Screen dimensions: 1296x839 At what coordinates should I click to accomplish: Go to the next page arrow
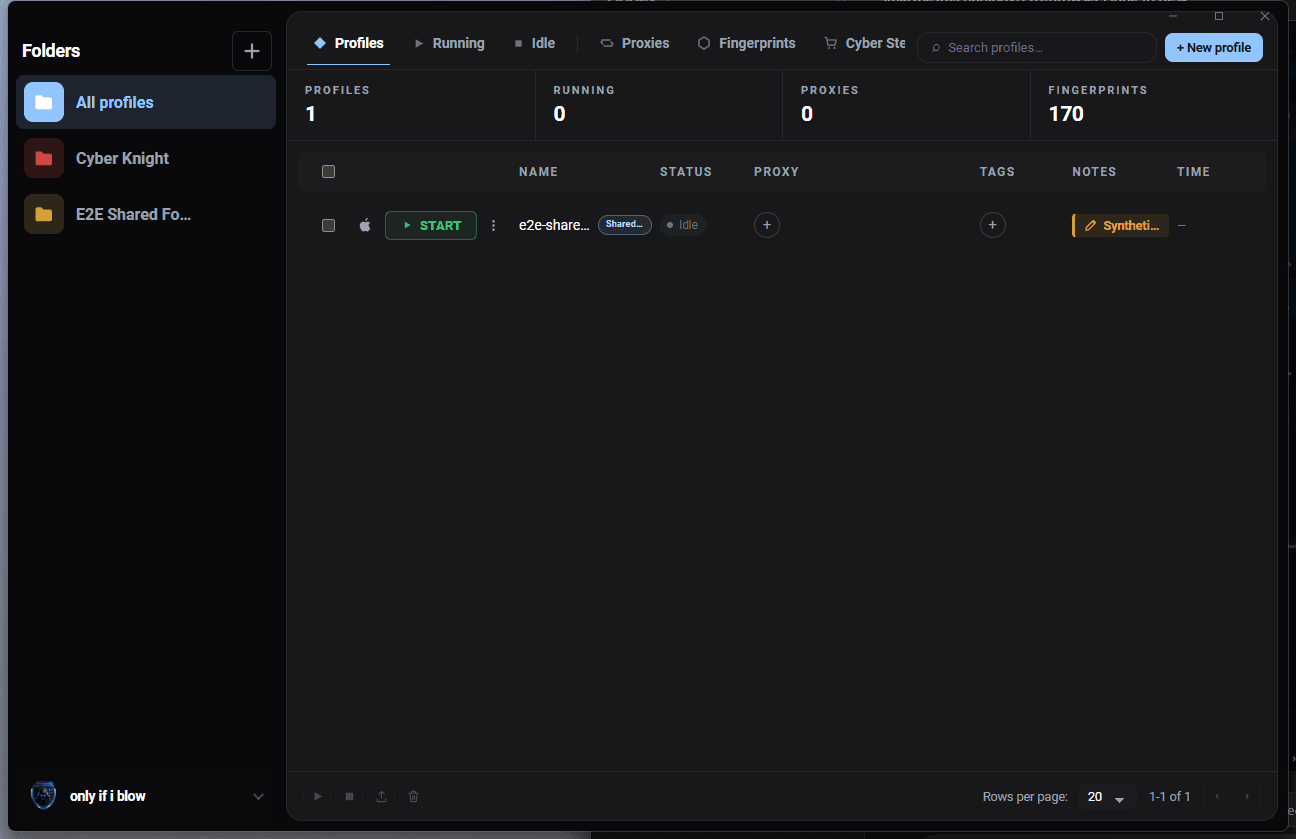click(1247, 797)
